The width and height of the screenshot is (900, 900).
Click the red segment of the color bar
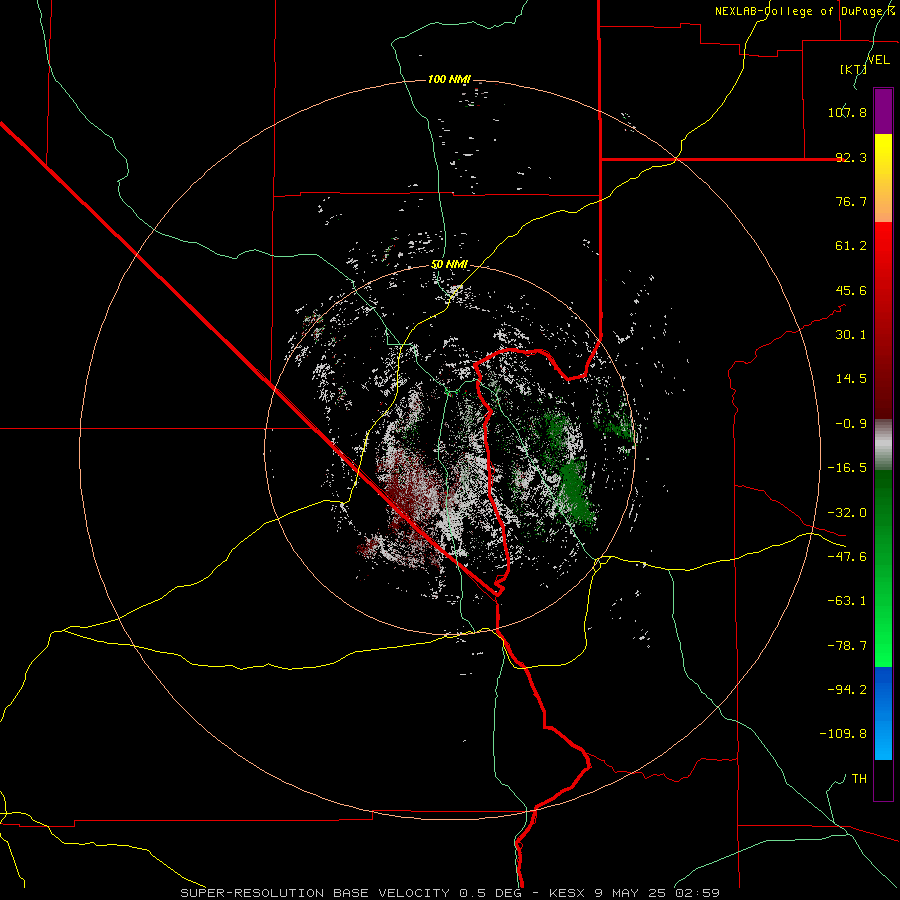(x=883, y=320)
